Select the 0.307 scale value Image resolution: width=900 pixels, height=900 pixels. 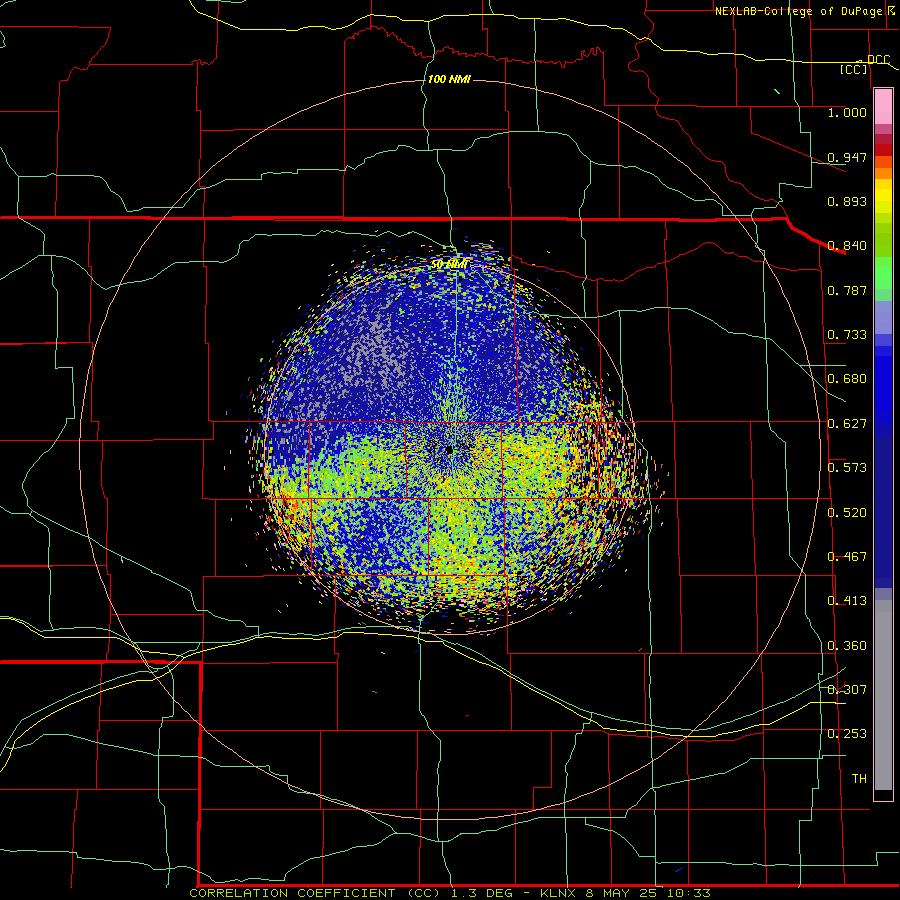tap(847, 690)
